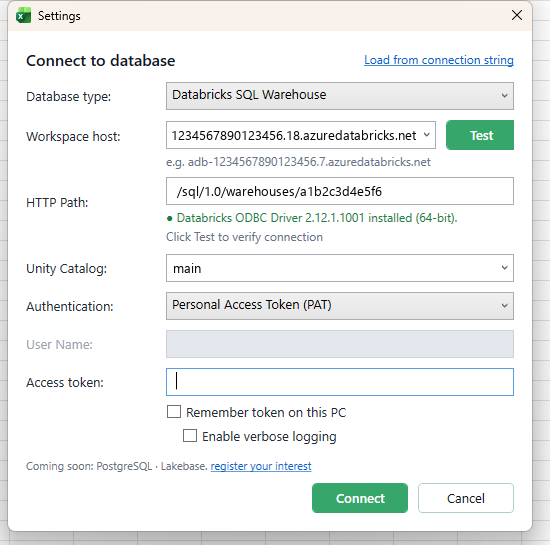Viewport: 550px width, 545px height.
Task: Click the Database type: label
Action: point(69,96)
